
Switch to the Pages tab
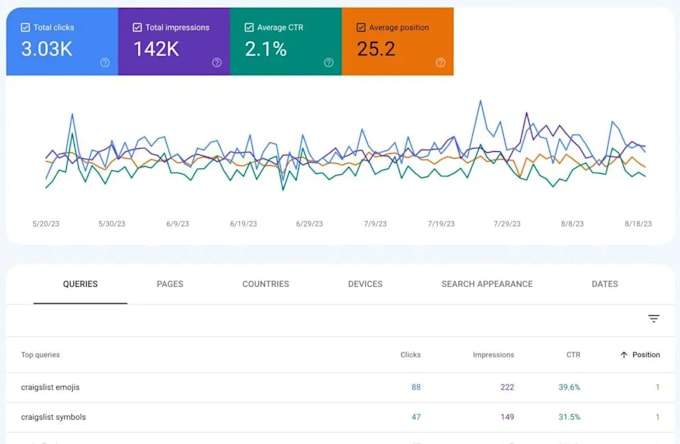(170, 284)
